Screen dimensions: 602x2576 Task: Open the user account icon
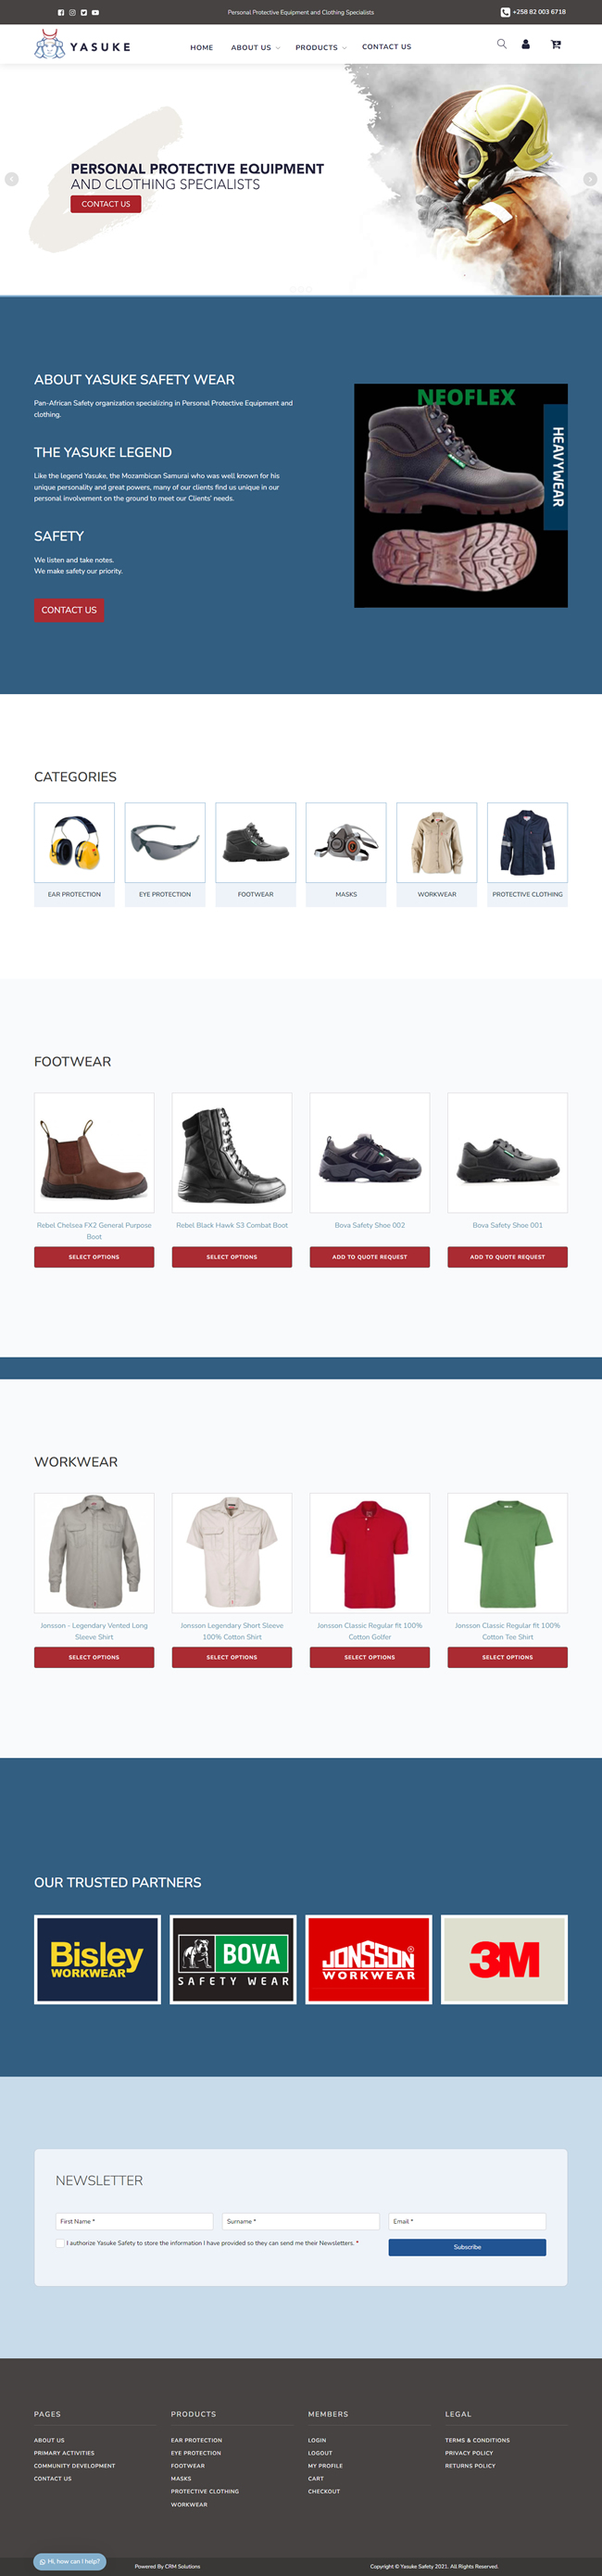(525, 44)
